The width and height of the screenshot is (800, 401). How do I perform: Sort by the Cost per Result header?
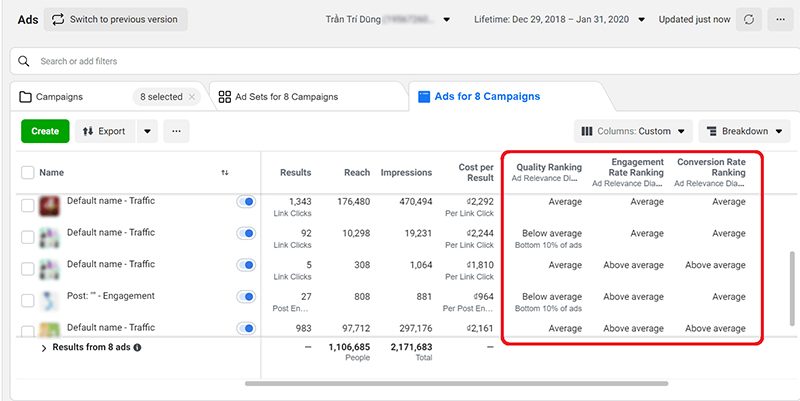[476, 172]
